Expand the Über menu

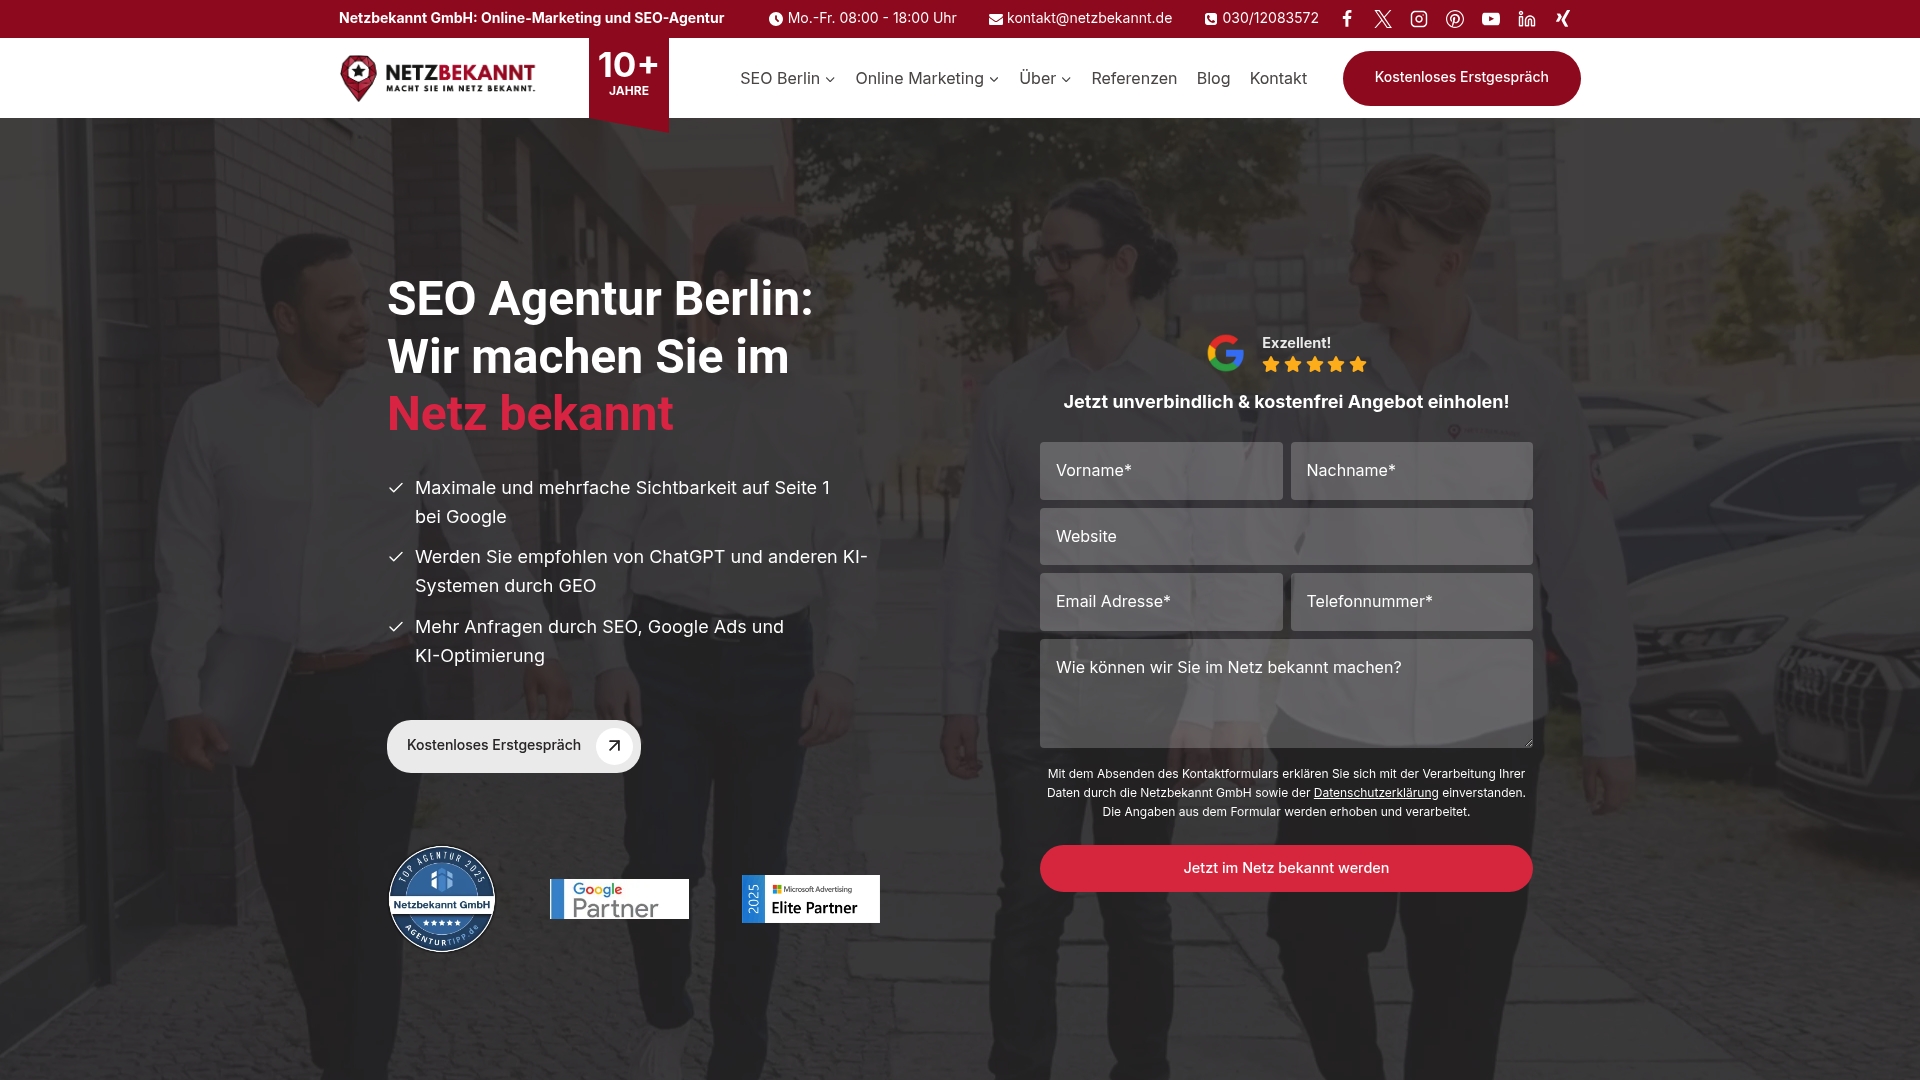(1043, 78)
